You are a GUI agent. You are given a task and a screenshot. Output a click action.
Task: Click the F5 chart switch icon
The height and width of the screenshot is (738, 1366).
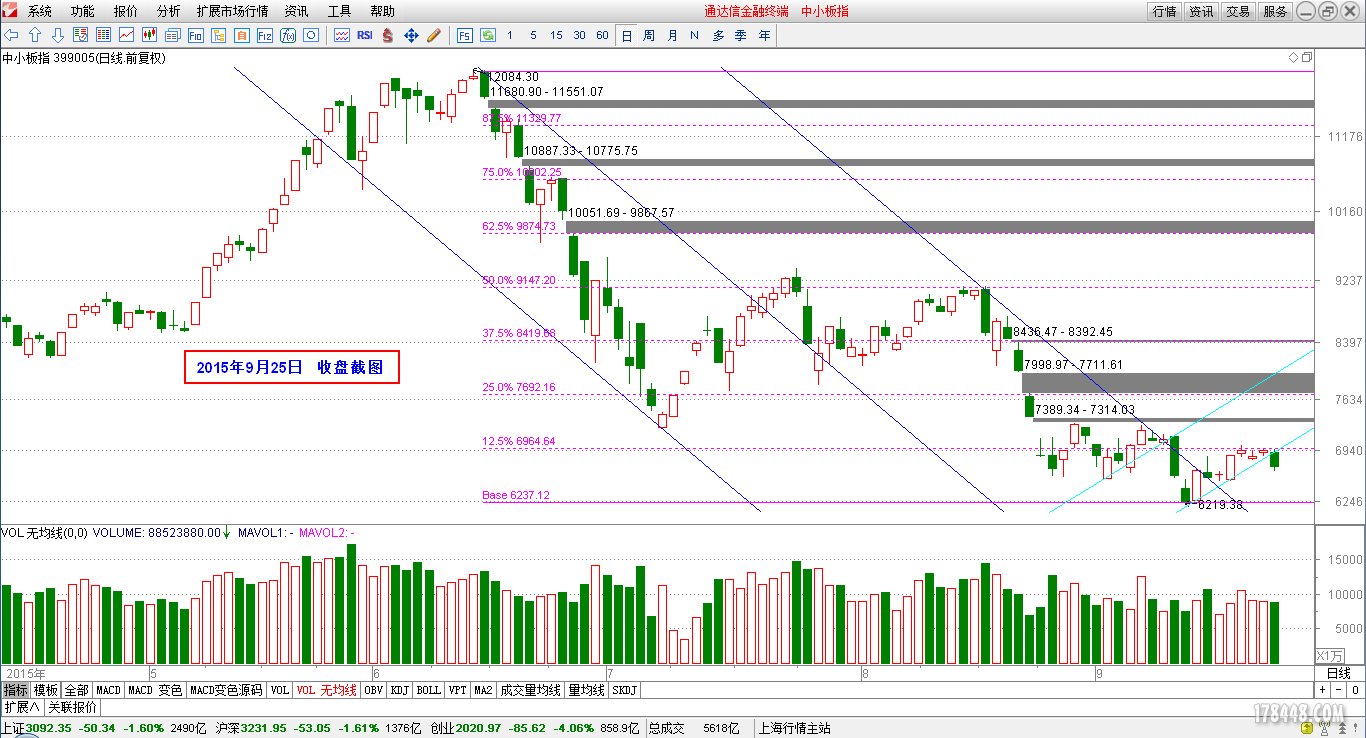465,35
